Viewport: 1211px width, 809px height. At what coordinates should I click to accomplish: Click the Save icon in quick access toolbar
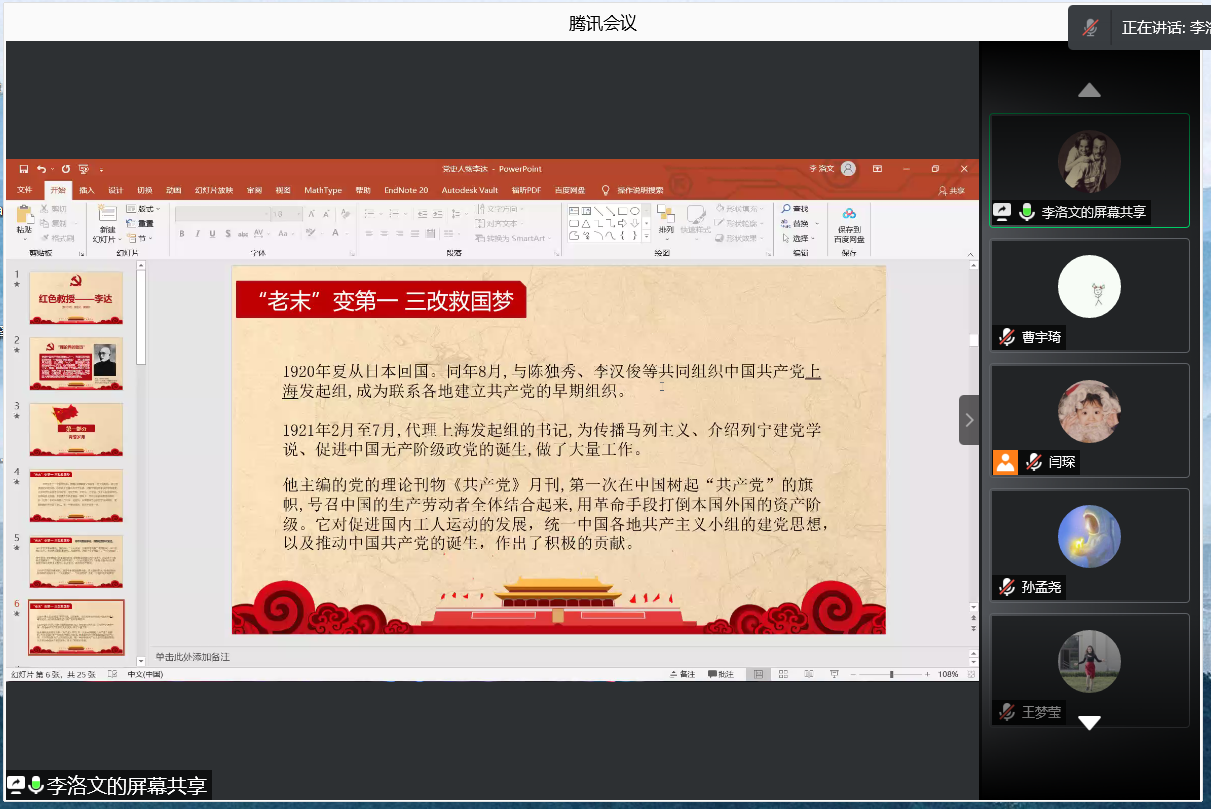(23, 169)
